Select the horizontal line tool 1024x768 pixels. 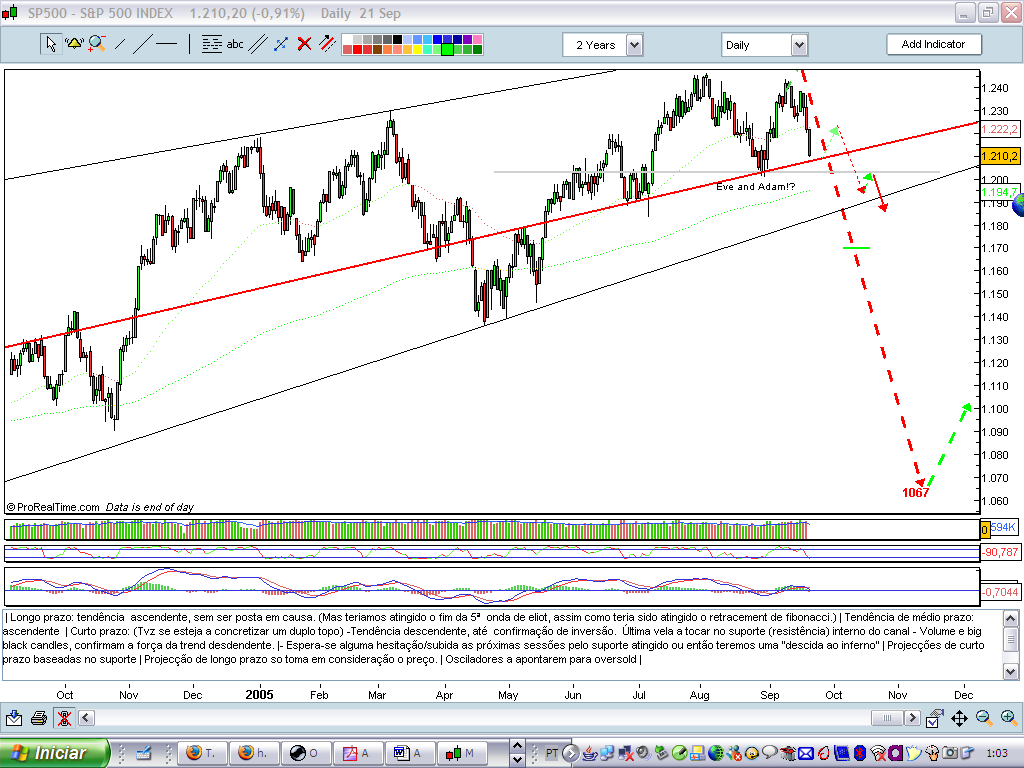(x=166, y=44)
